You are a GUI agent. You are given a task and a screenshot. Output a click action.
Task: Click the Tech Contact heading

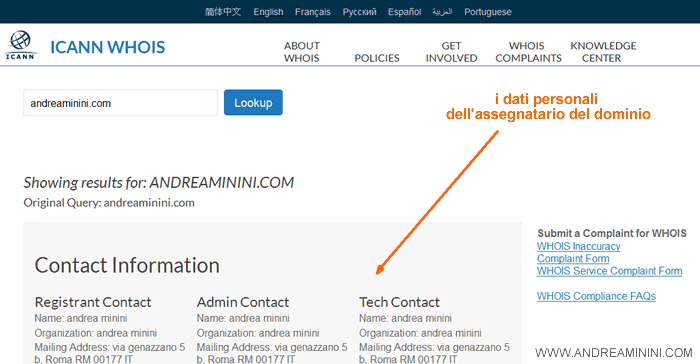(x=400, y=302)
